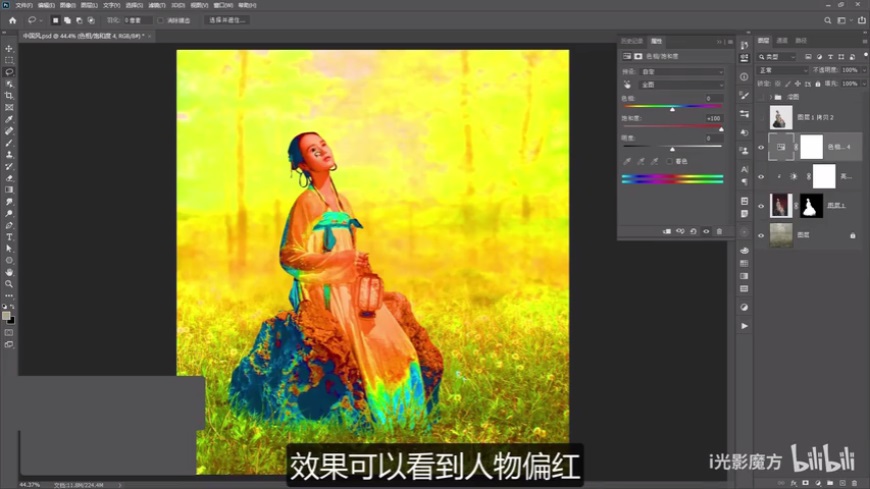
Task: Select the Frame tool
Action: 9,107
